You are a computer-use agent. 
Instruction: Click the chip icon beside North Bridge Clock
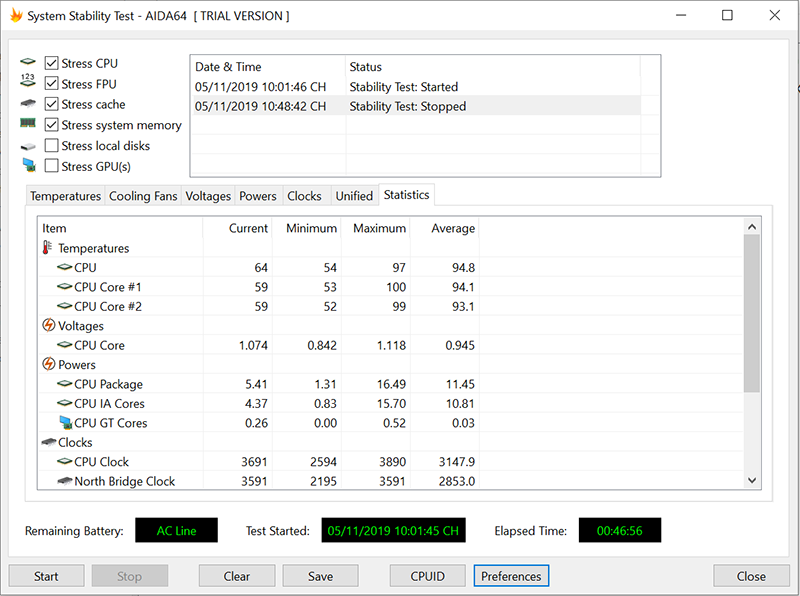pyautogui.click(x=64, y=481)
